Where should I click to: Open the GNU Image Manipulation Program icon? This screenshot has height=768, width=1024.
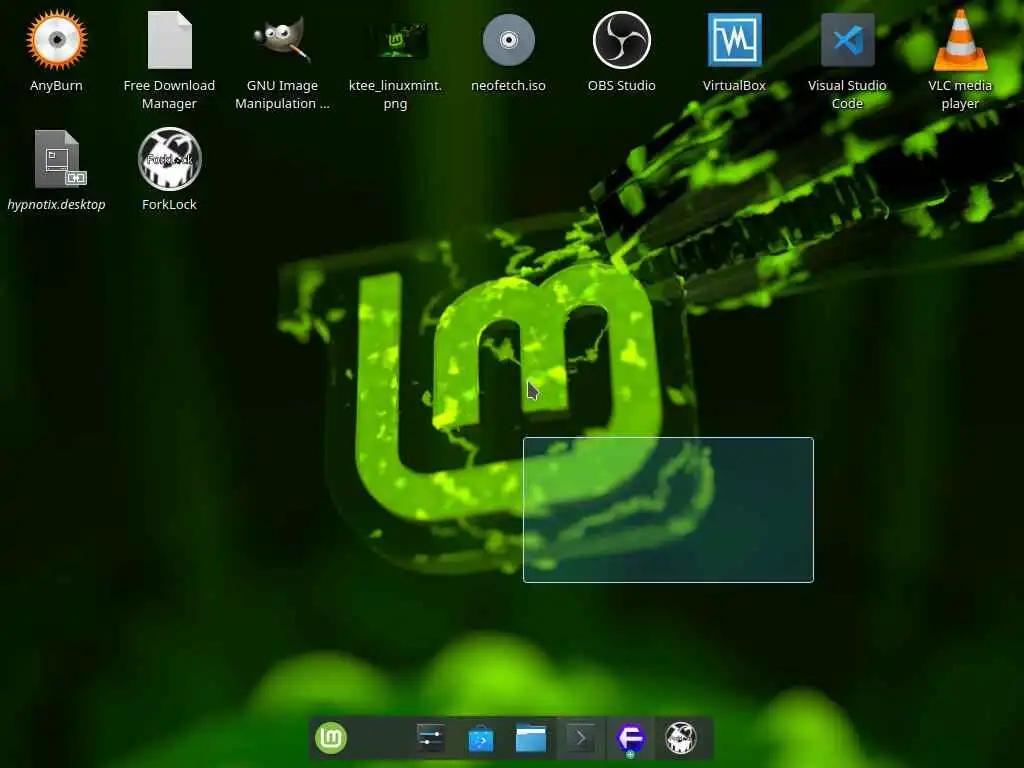(282, 40)
